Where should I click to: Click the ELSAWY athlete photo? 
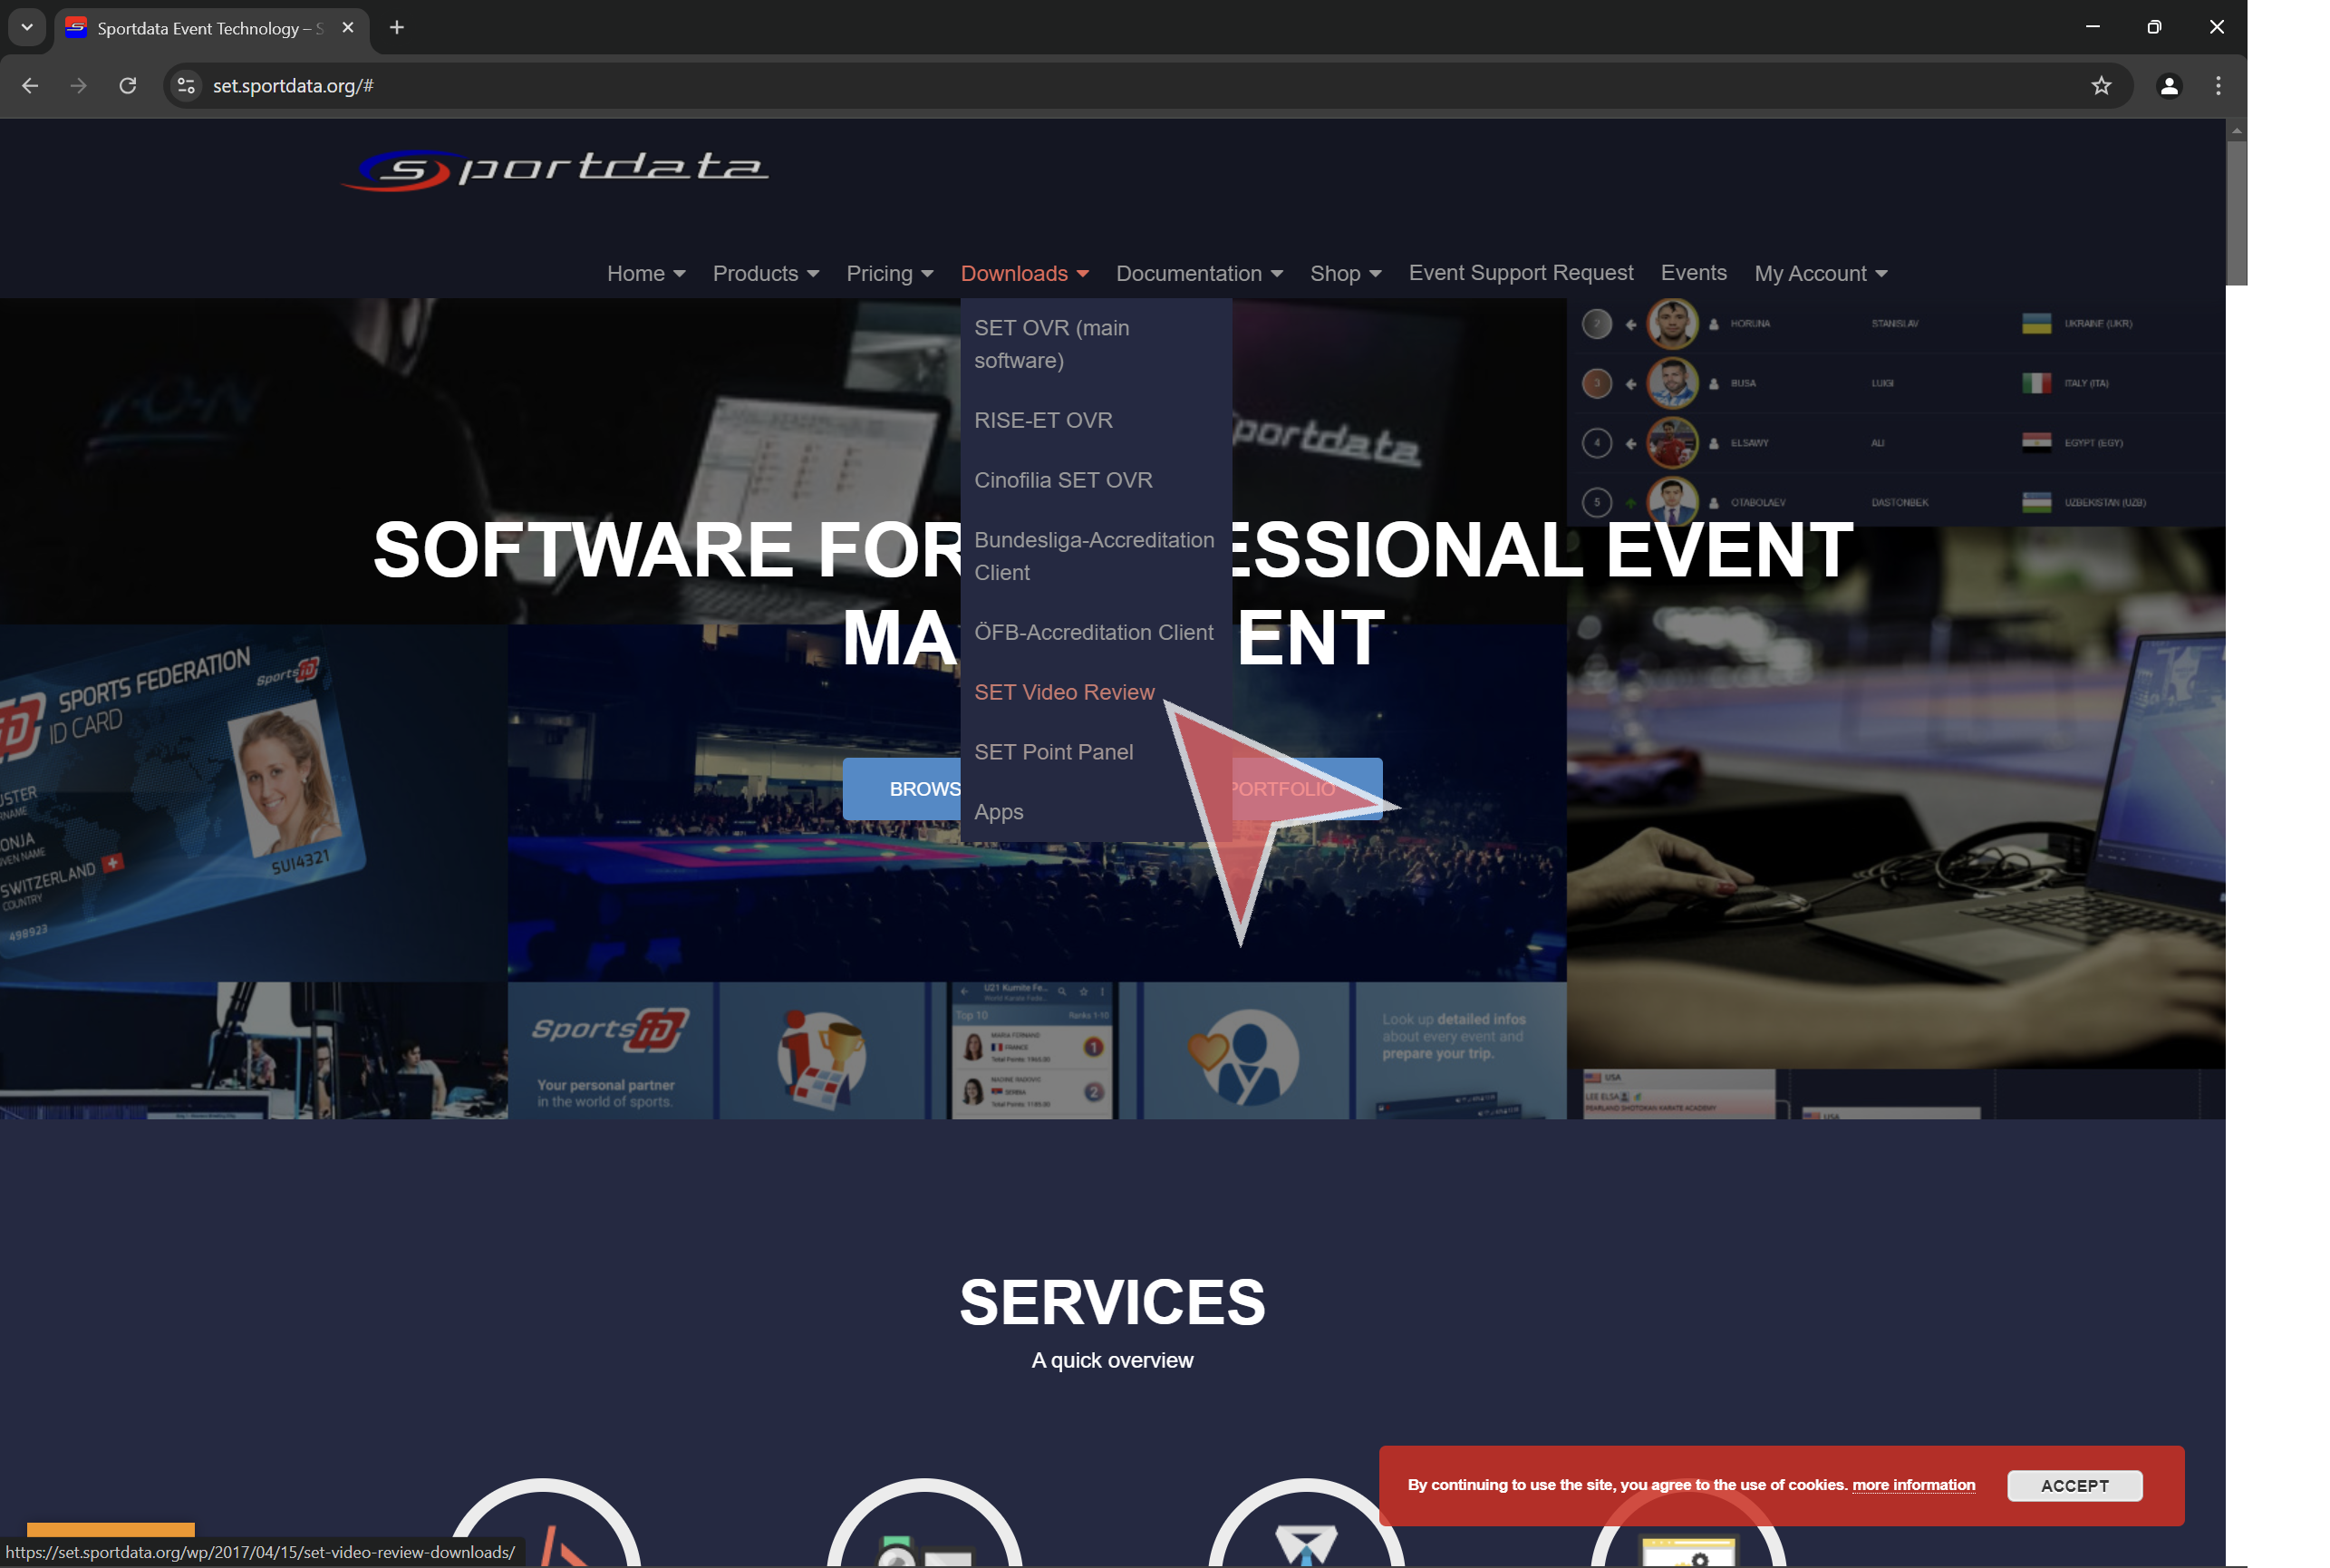[x=1672, y=442]
